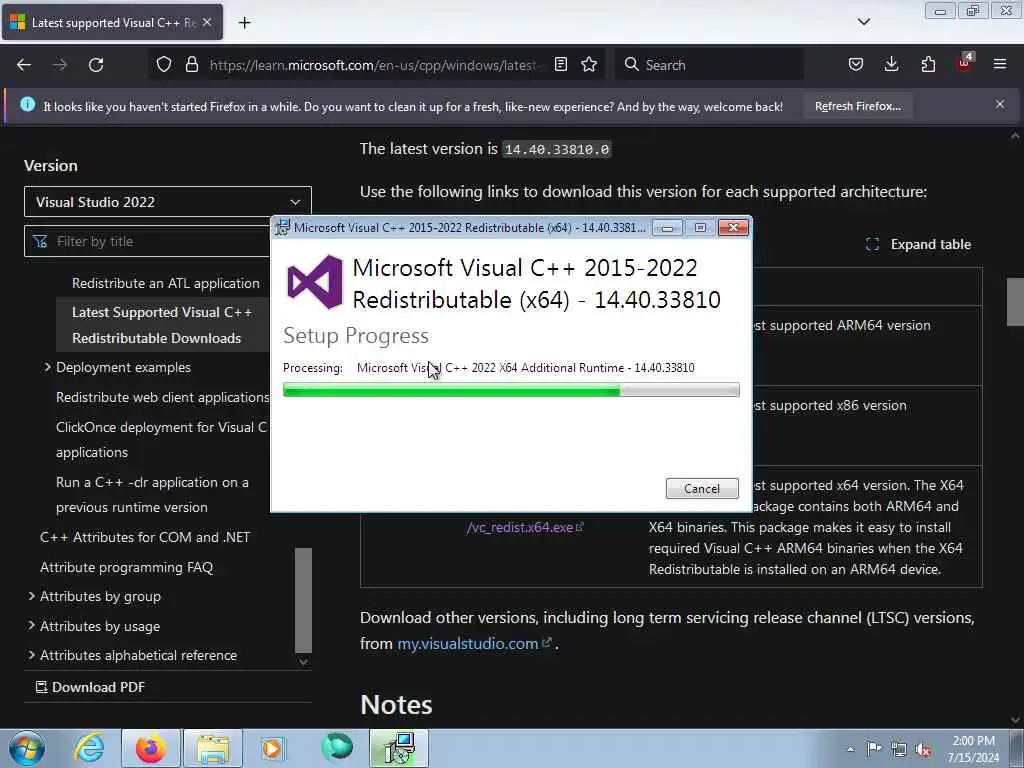Go back using the browser back arrow

tap(24, 65)
